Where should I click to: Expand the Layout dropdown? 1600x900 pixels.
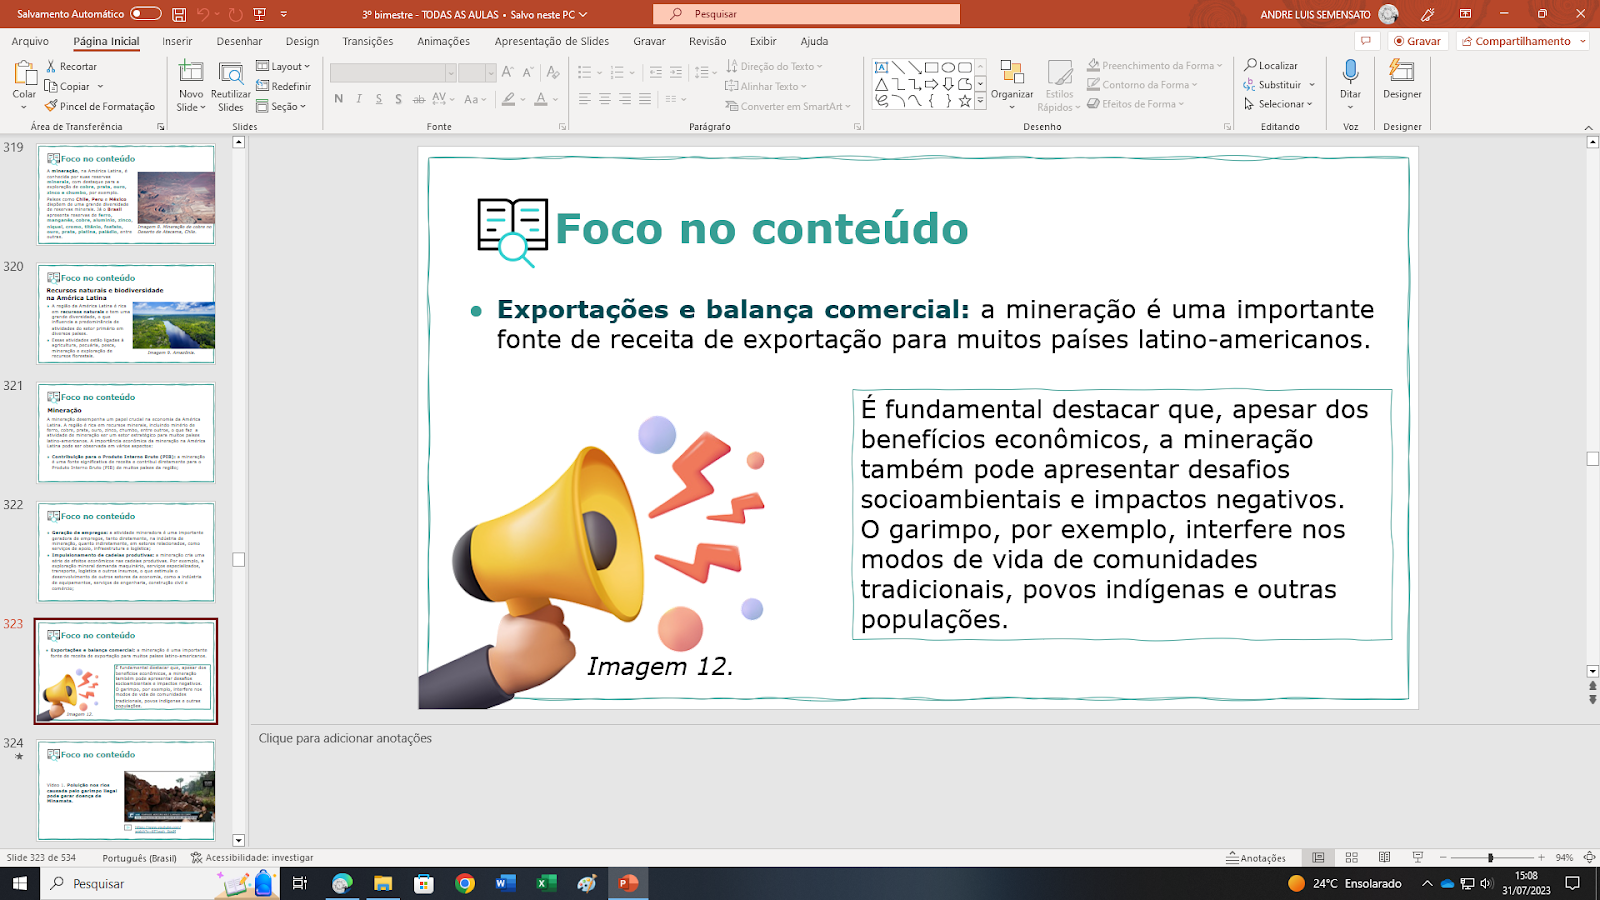(x=283, y=66)
